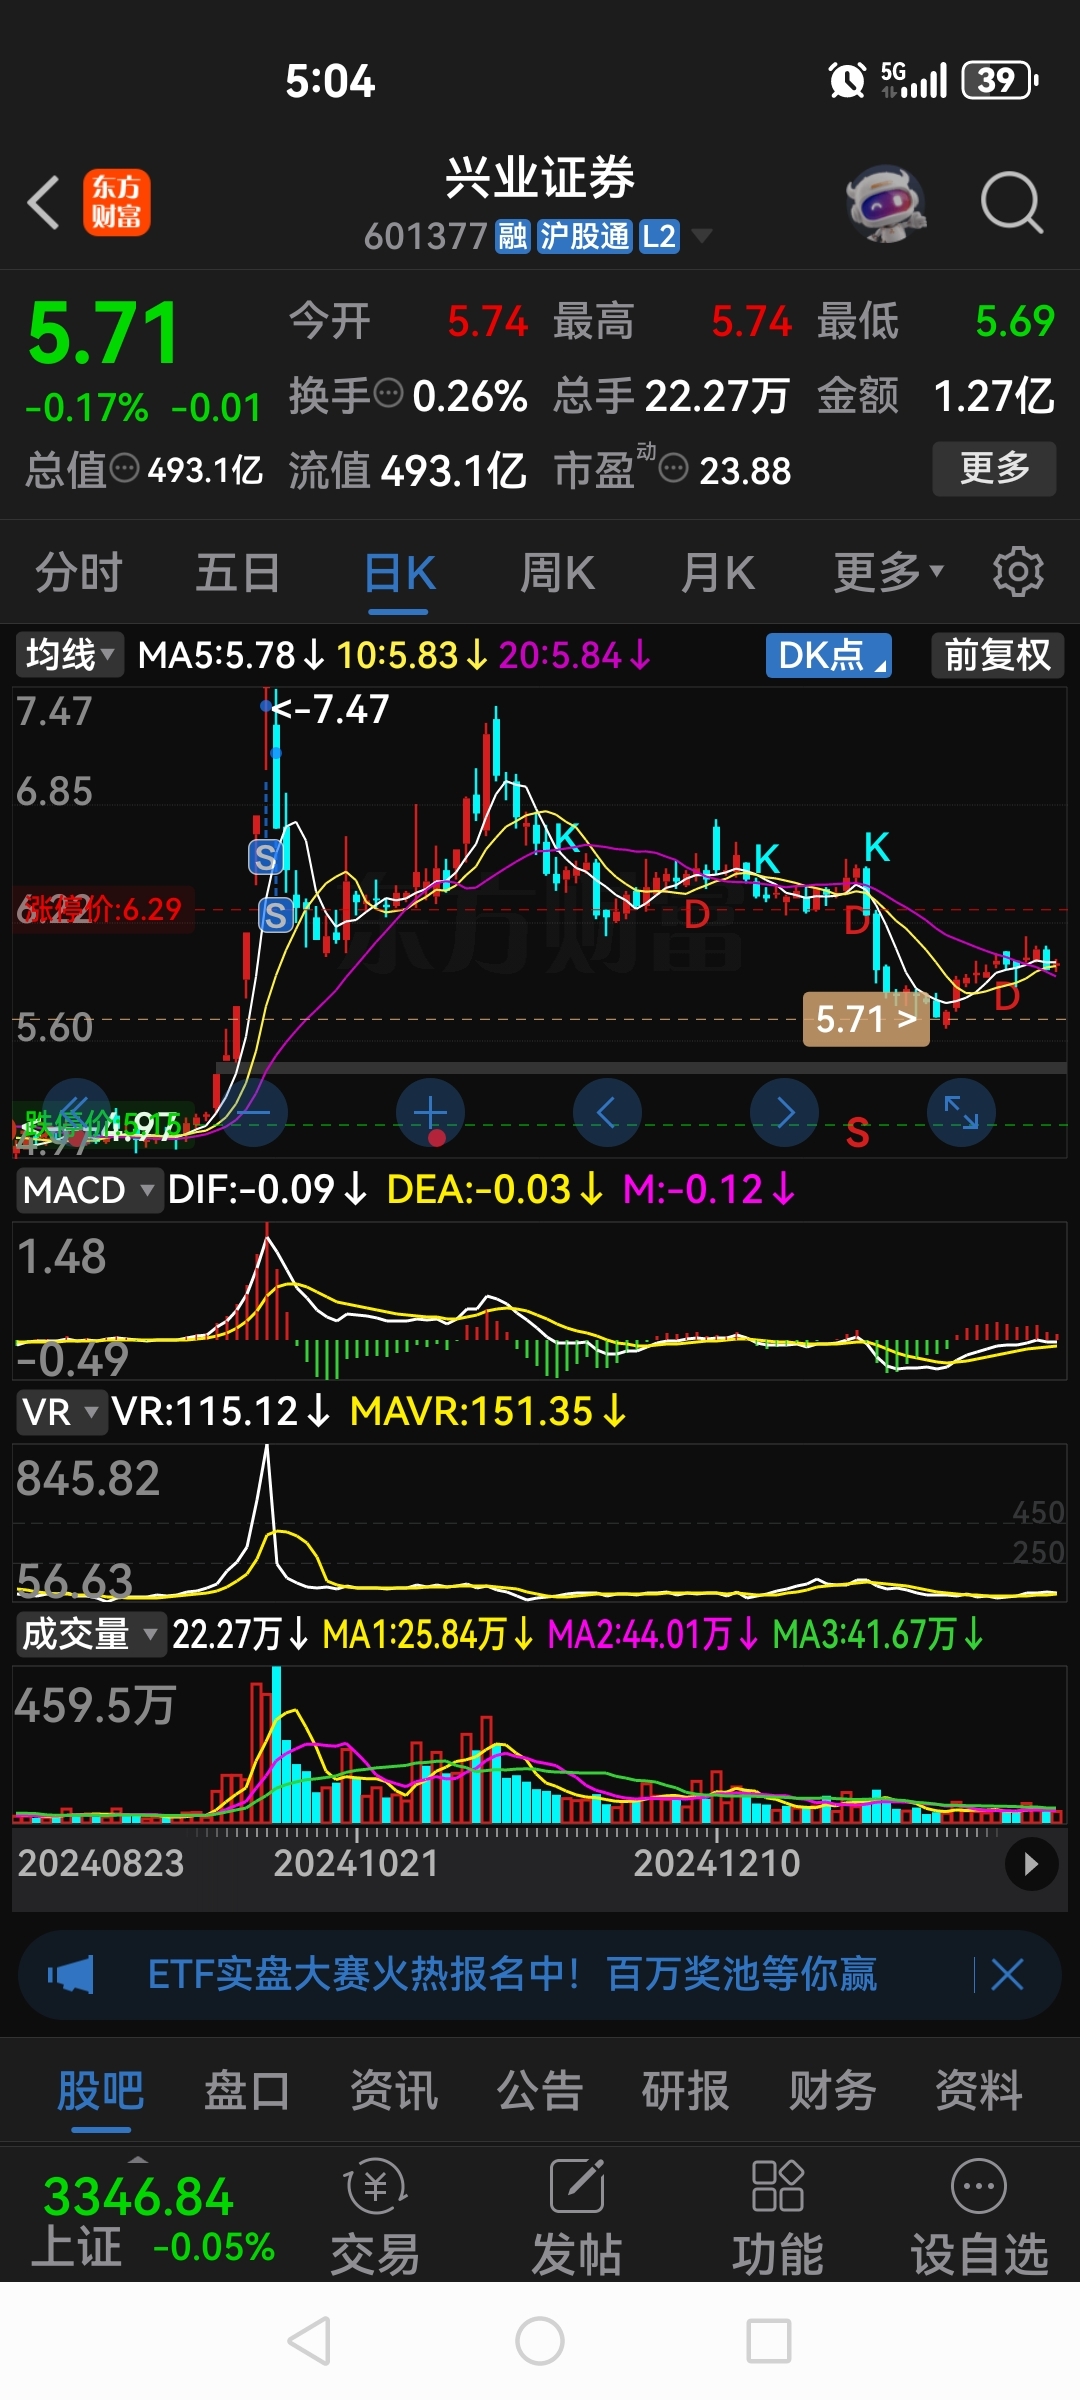
Task: Tap the info icon next to 总值
Action: coord(124,467)
